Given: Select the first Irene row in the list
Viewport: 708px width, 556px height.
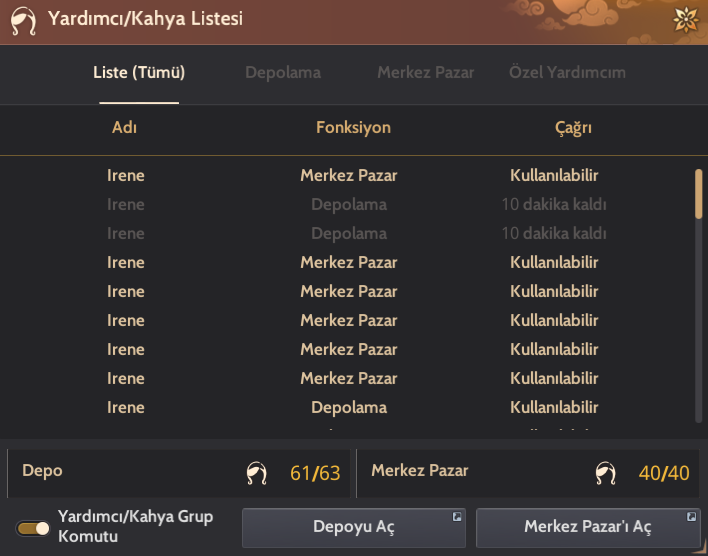Looking at the screenshot, I should click(x=349, y=176).
